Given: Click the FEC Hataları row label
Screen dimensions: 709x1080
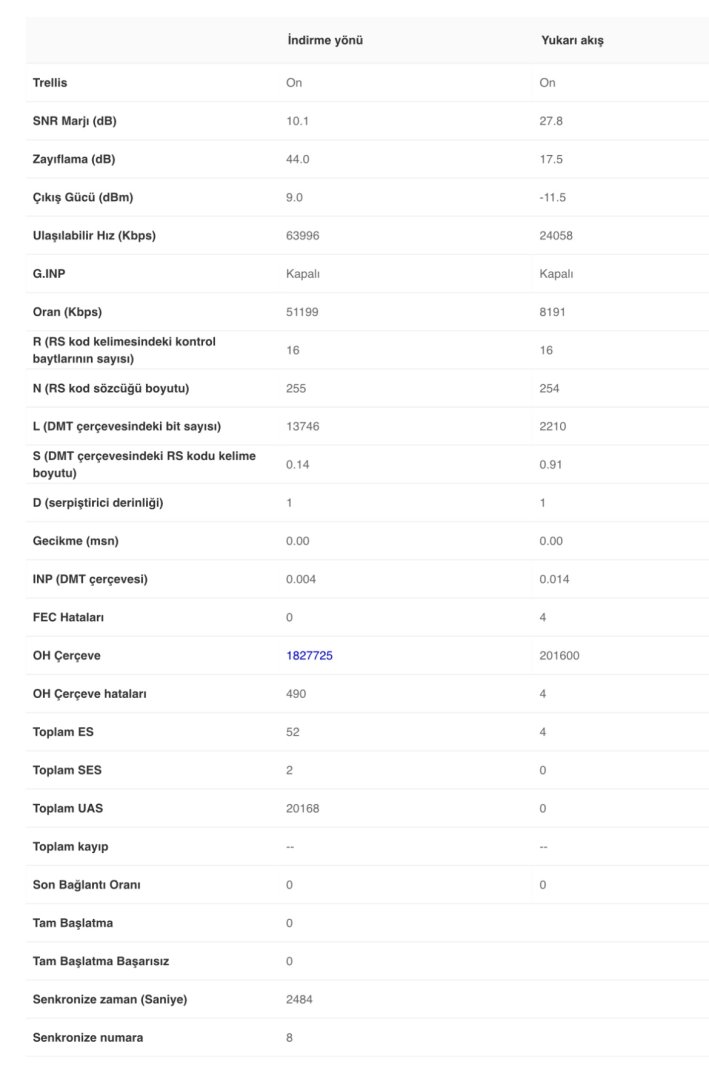Looking at the screenshot, I should coord(68,617).
